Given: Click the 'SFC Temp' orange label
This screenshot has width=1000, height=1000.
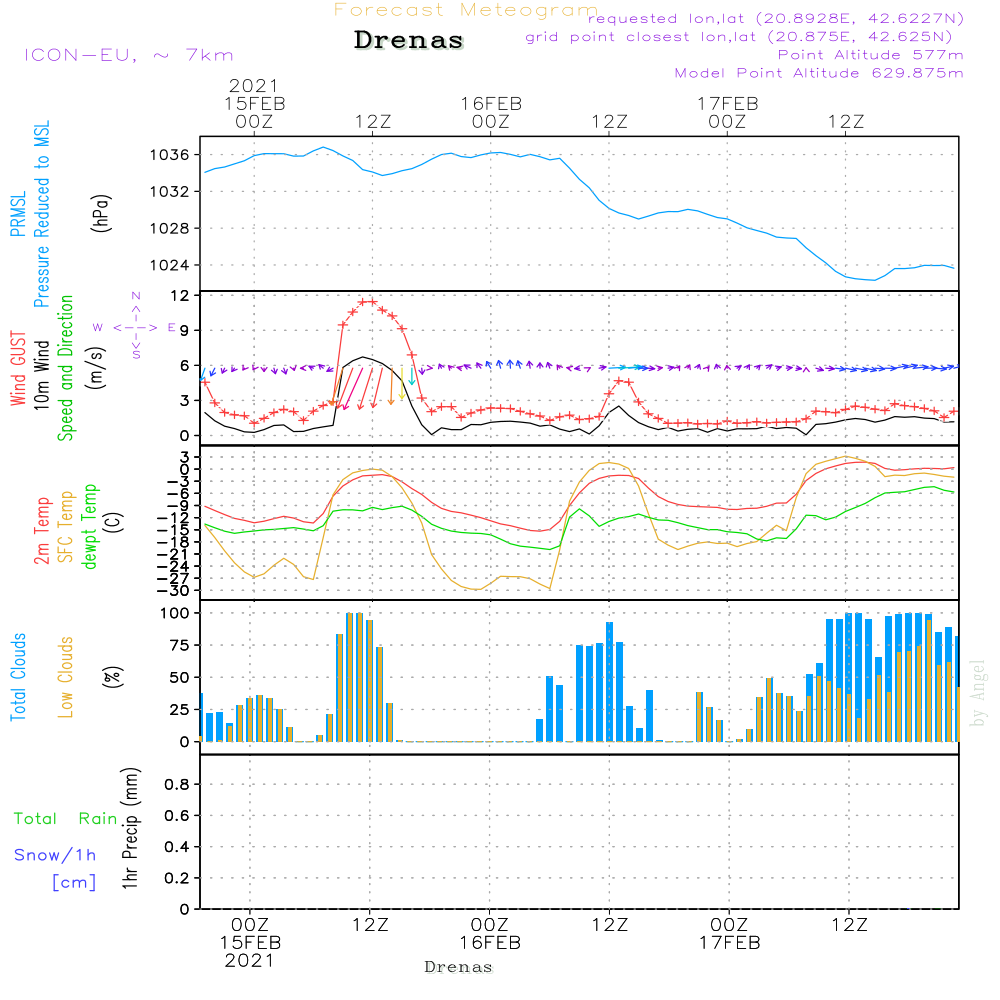Looking at the screenshot, I should (66, 527).
